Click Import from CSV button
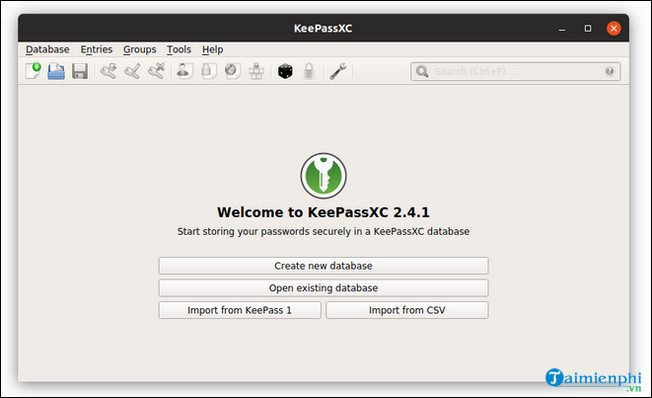This screenshot has width=652, height=398. click(x=407, y=310)
